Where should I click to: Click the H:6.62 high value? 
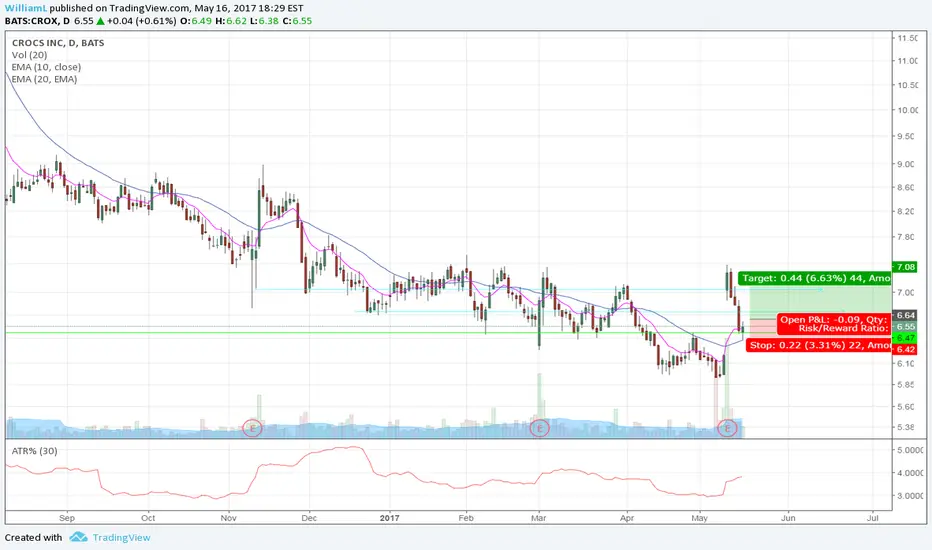[231, 21]
